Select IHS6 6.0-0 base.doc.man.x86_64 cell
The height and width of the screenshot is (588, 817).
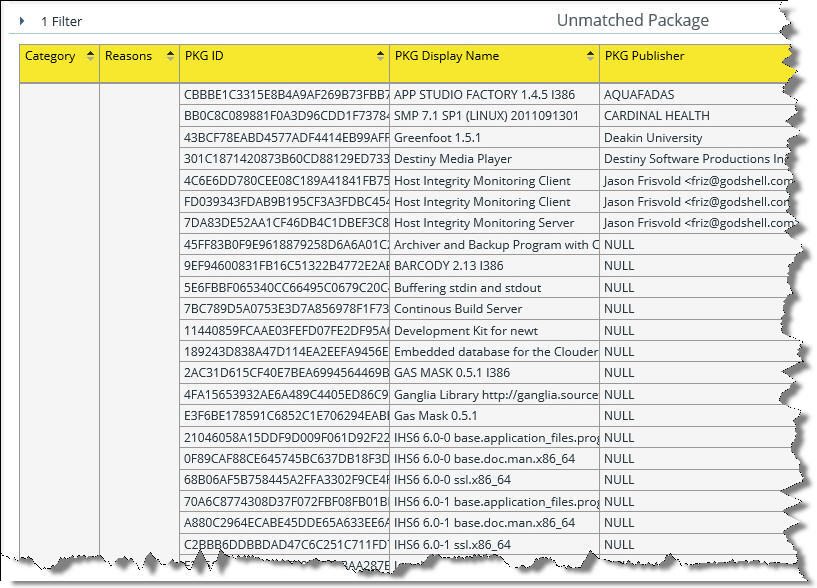(x=494, y=459)
